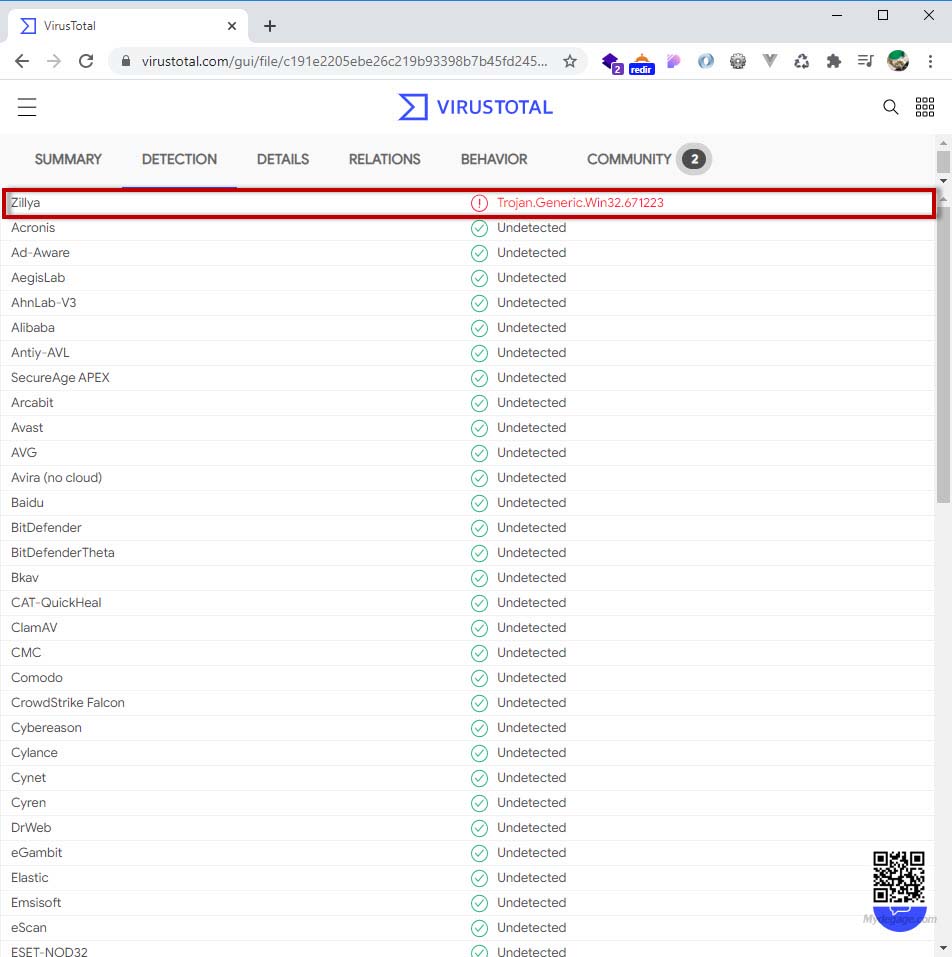Click the Community count badge 2
Viewport: 952px width, 957px height.
[x=694, y=159]
